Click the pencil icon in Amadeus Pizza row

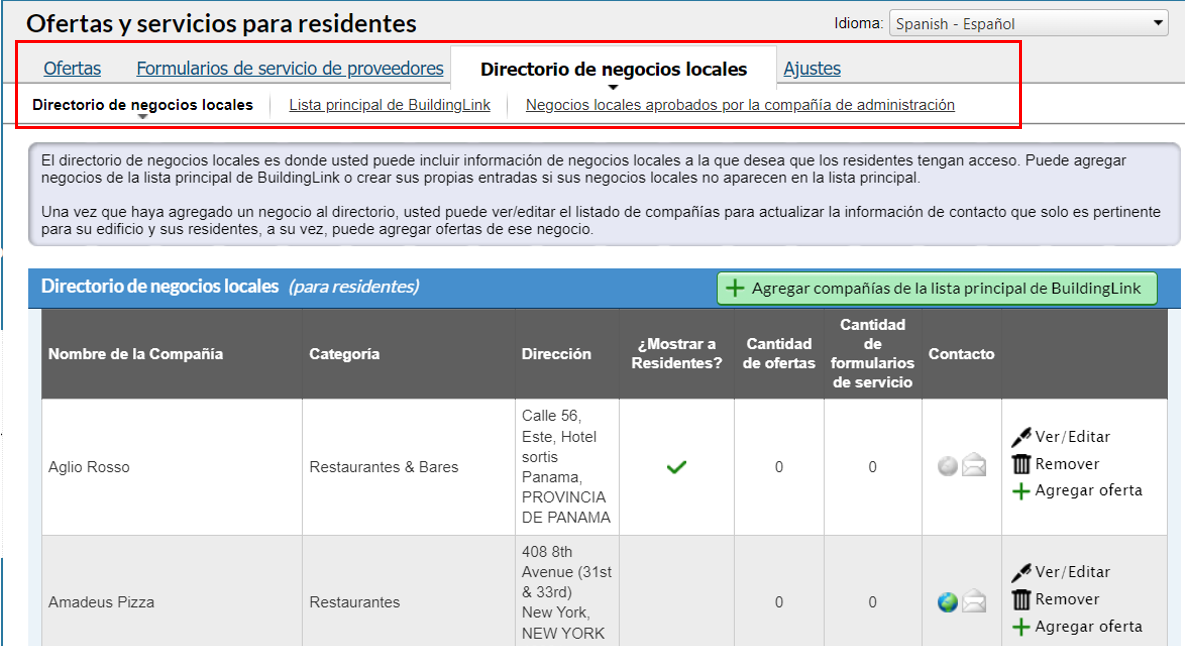point(1021,573)
